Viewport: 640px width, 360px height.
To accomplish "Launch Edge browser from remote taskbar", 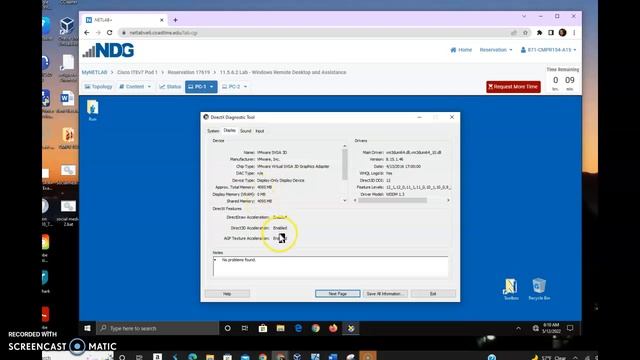I will pos(298,328).
